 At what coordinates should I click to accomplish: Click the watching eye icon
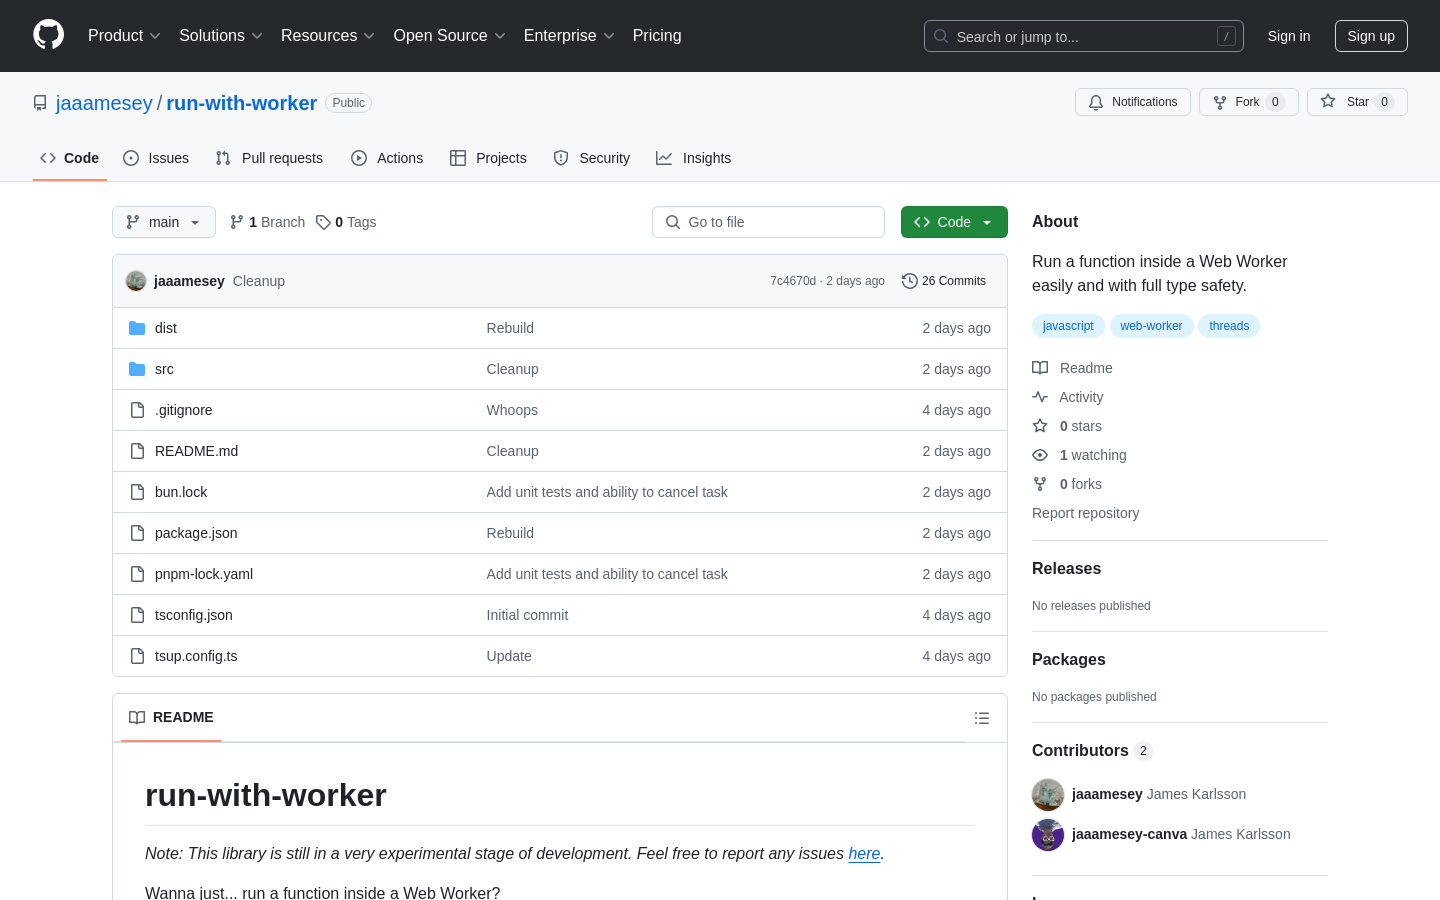point(1040,455)
